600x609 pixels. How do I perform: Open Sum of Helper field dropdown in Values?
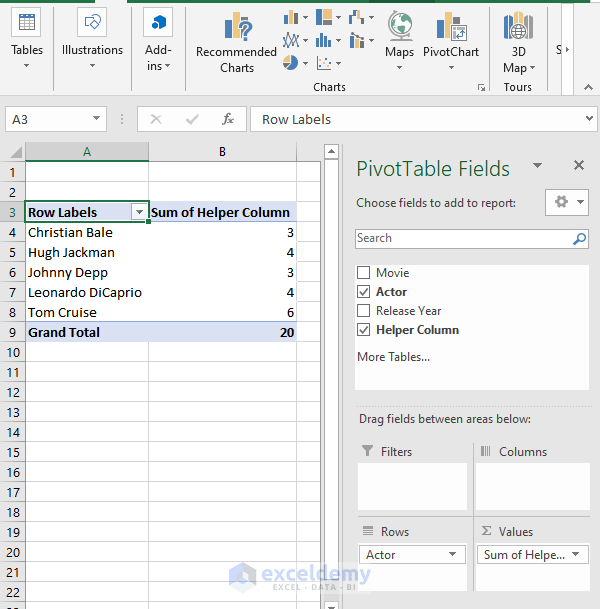pos(576,554)
